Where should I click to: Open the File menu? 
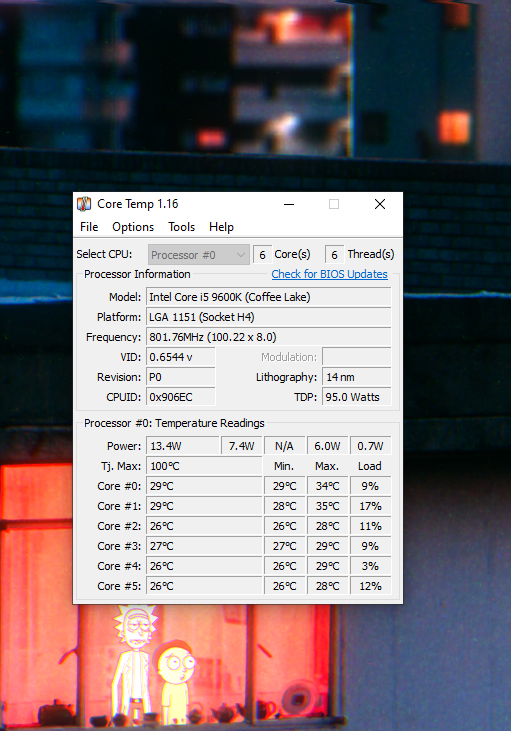point(89,227)
